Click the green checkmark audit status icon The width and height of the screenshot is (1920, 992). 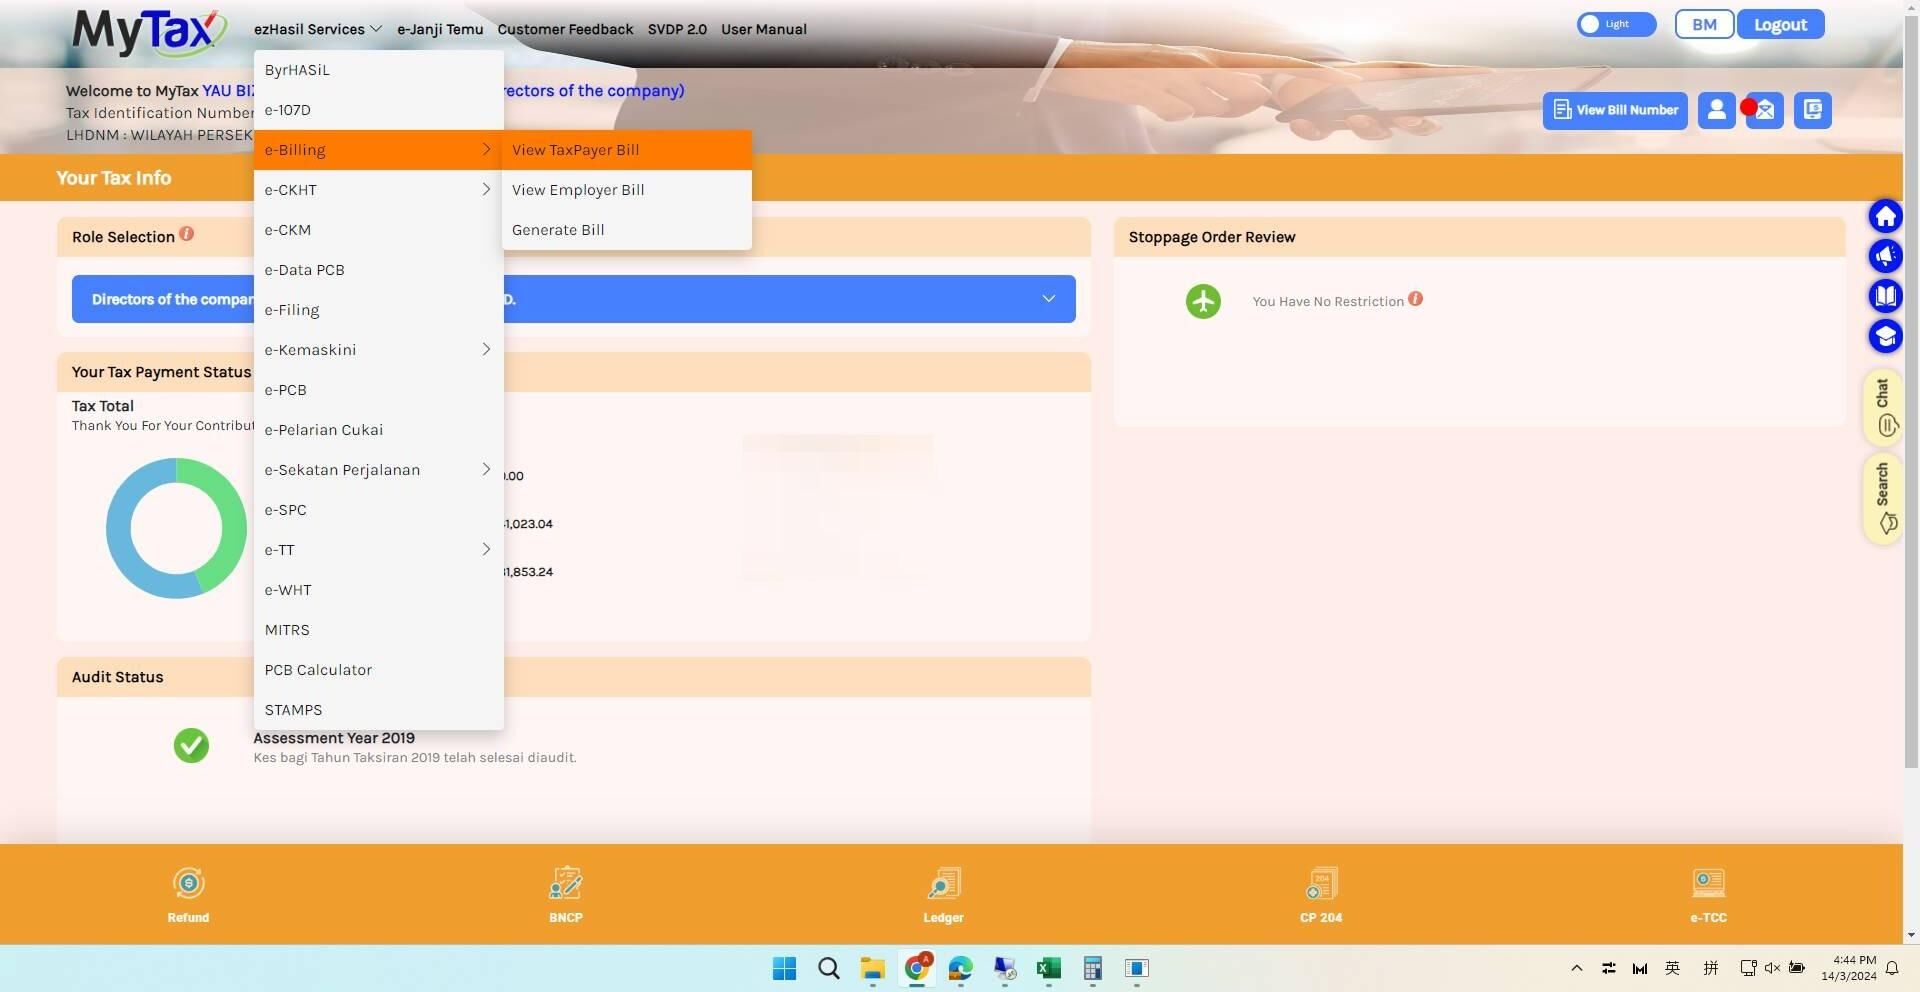191,745
